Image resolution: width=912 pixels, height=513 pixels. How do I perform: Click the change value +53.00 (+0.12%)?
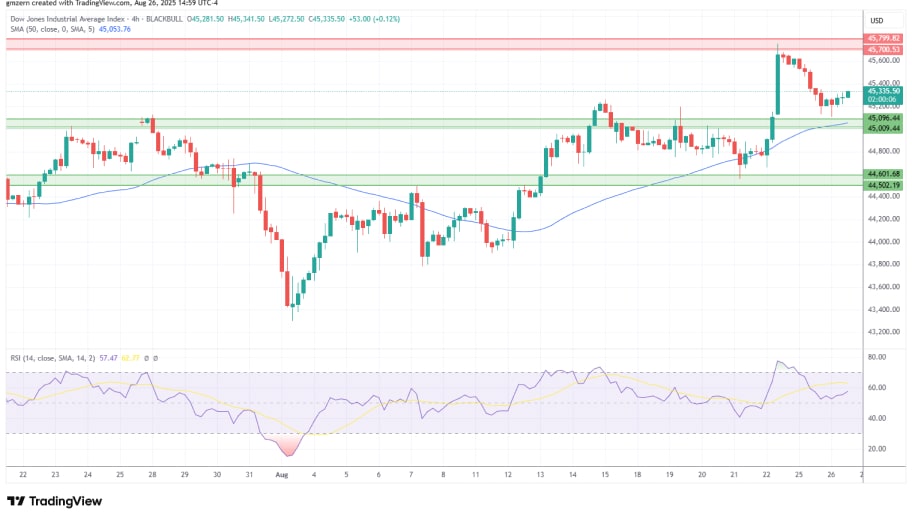(374, 19)
